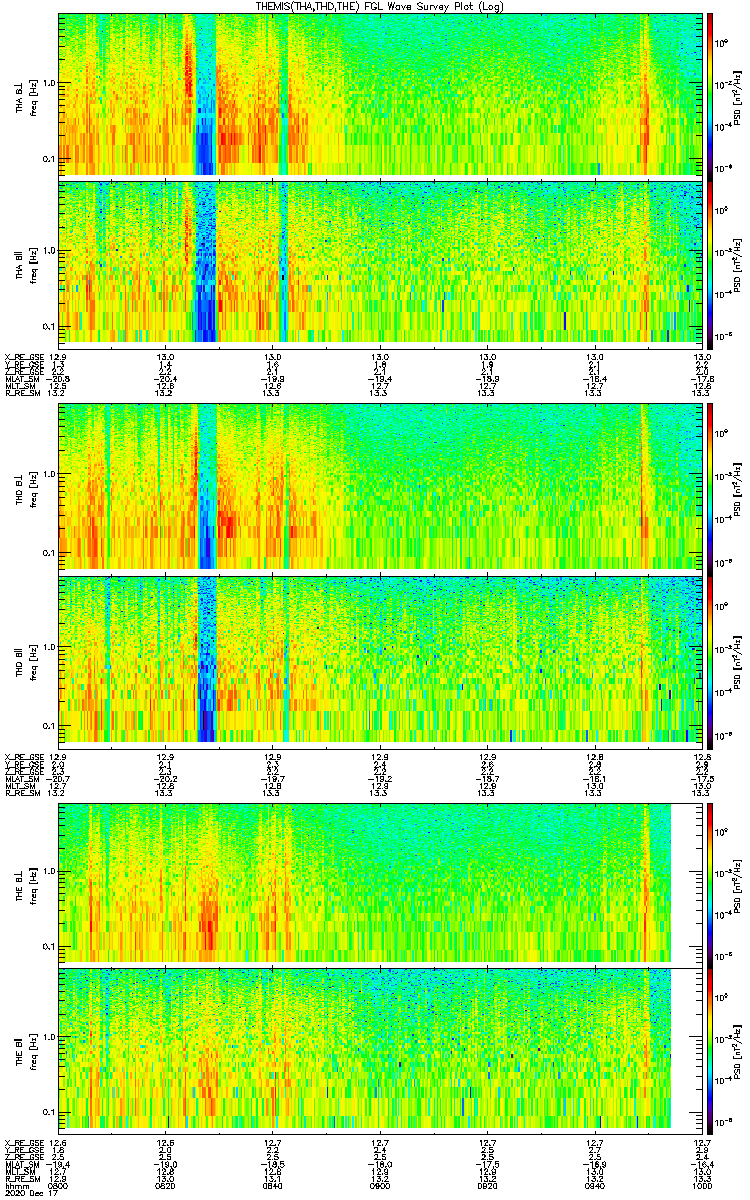The image size is (750, 1200).
Task: Click the '1.0' frequency tick of THD B-perpendicular panel
Action: (48, 474)
